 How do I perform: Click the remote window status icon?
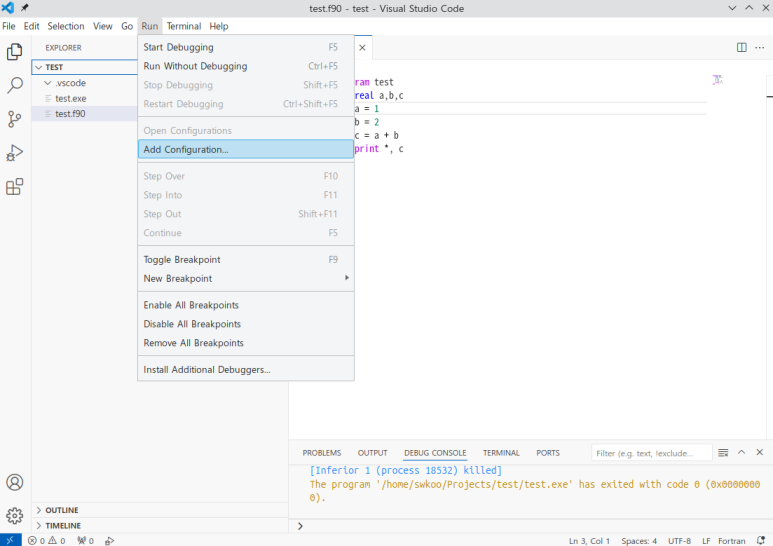click(x=10, y=540)
